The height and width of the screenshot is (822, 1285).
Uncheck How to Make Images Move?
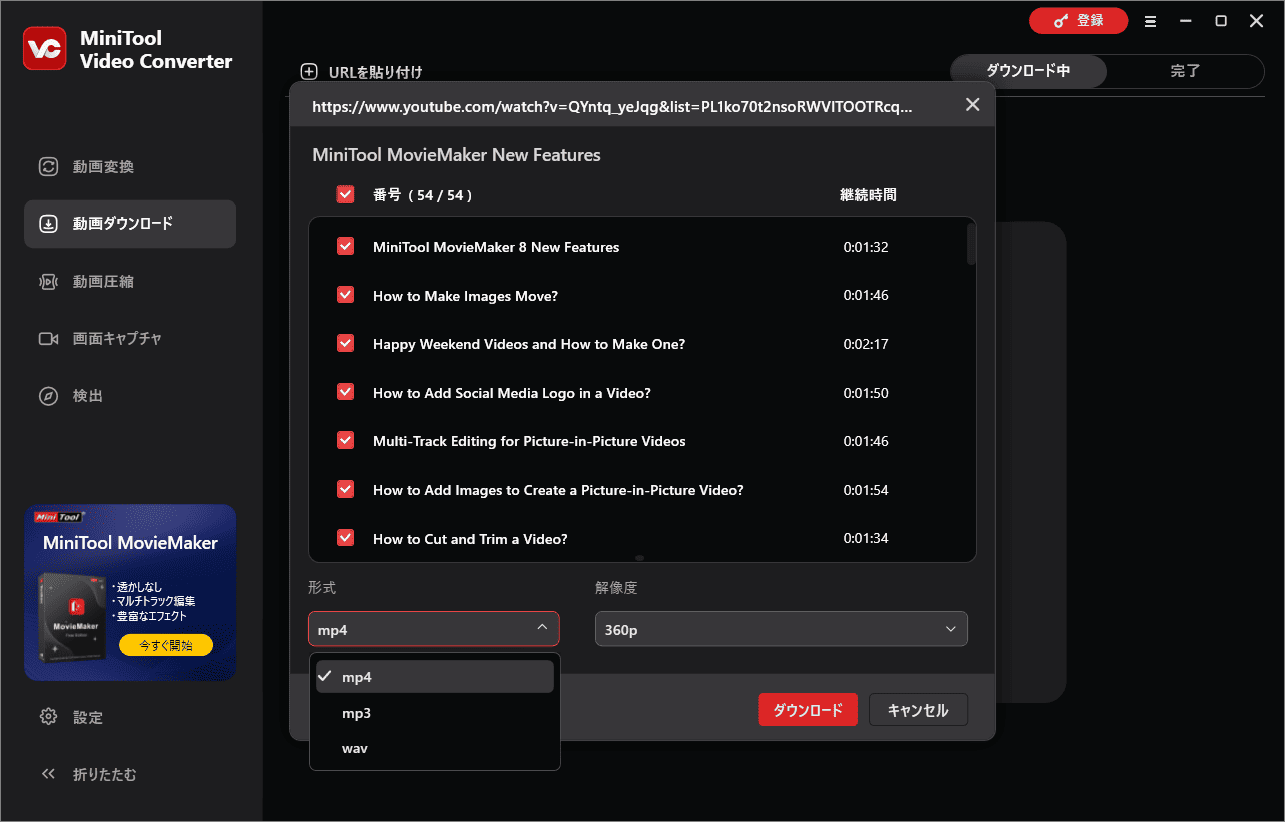[346, 295]
